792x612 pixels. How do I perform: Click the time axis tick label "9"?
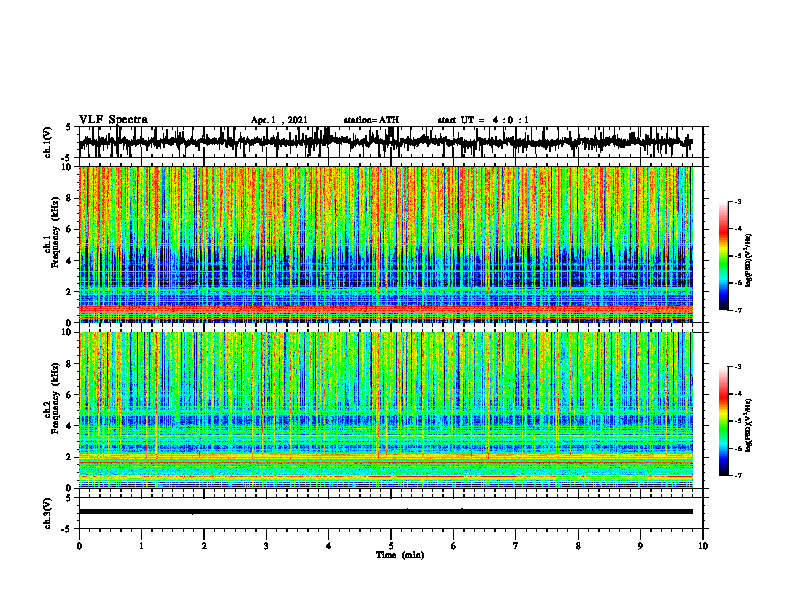(x=640, y=546)
